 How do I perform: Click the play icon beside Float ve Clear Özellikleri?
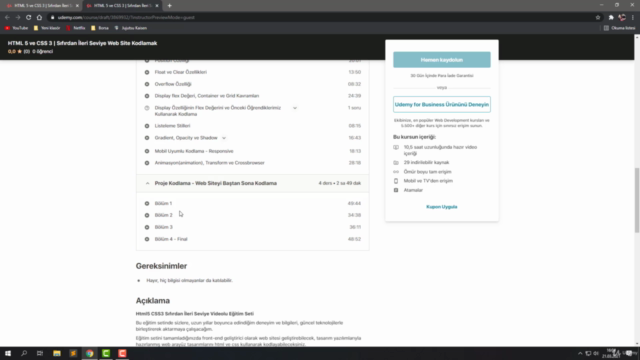(x=147, y=72)
